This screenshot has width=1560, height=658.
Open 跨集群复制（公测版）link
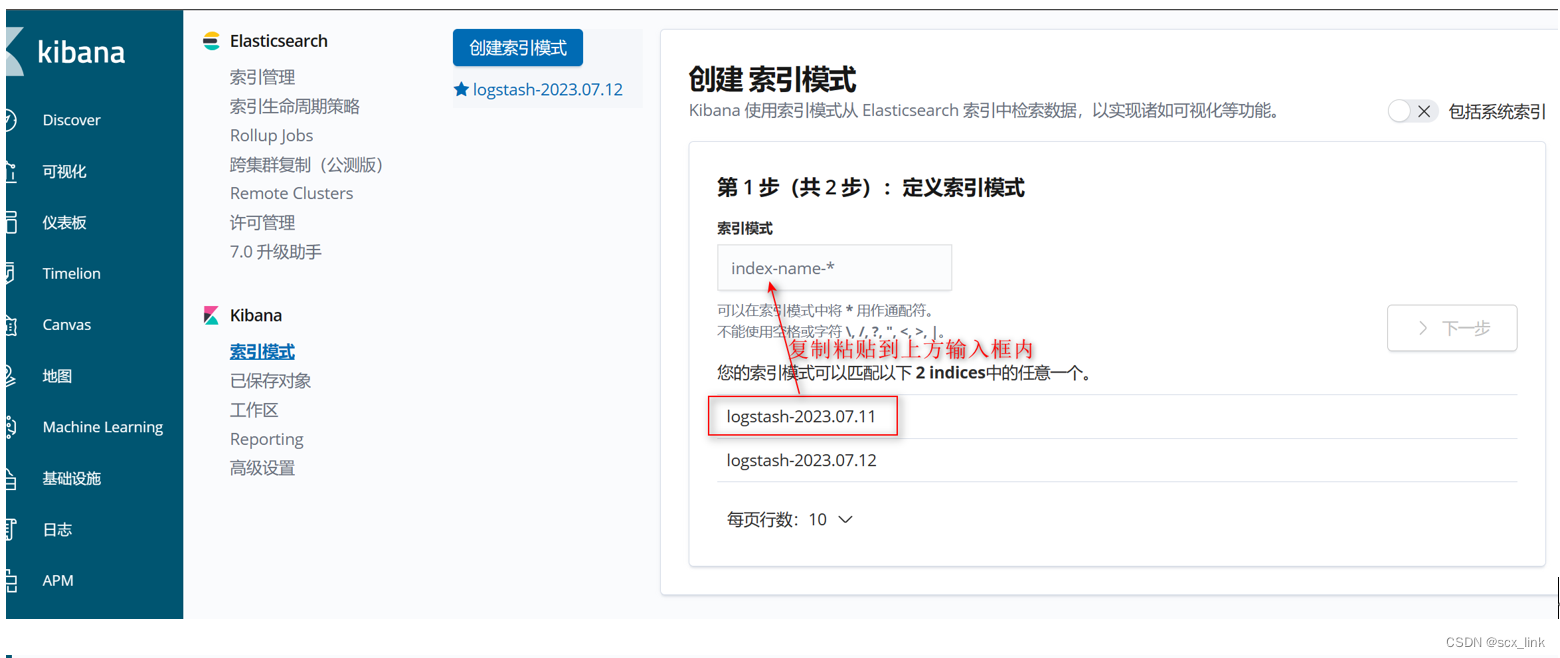pyautogui.click(x=310, y=164)
